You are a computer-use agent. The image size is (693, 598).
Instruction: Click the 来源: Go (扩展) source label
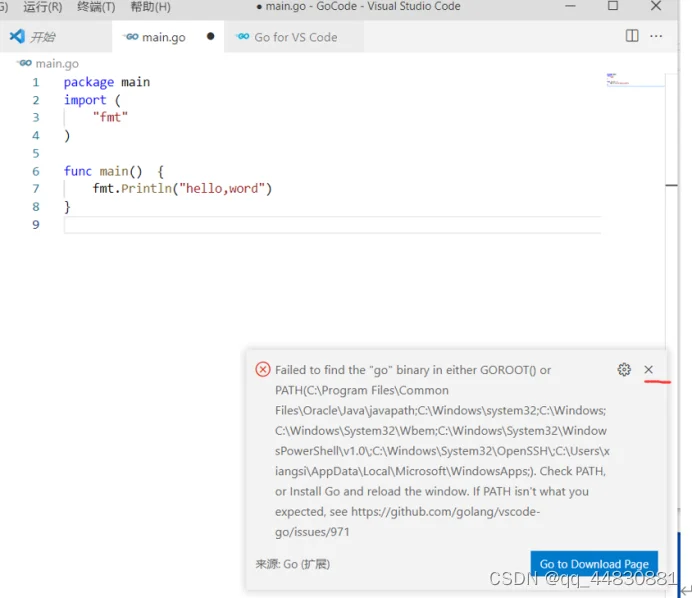pos(293,564)
